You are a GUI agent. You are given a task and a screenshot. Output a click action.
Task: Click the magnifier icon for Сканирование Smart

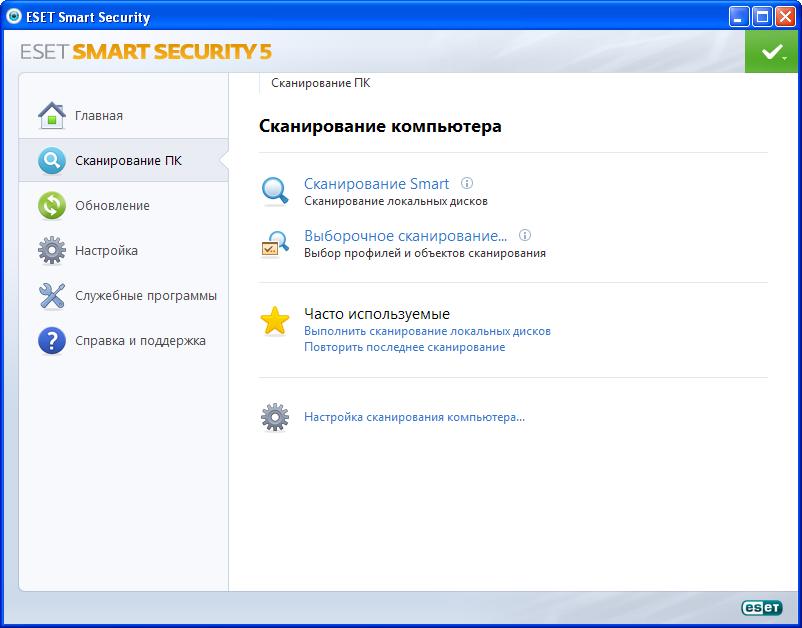(275, 191)
